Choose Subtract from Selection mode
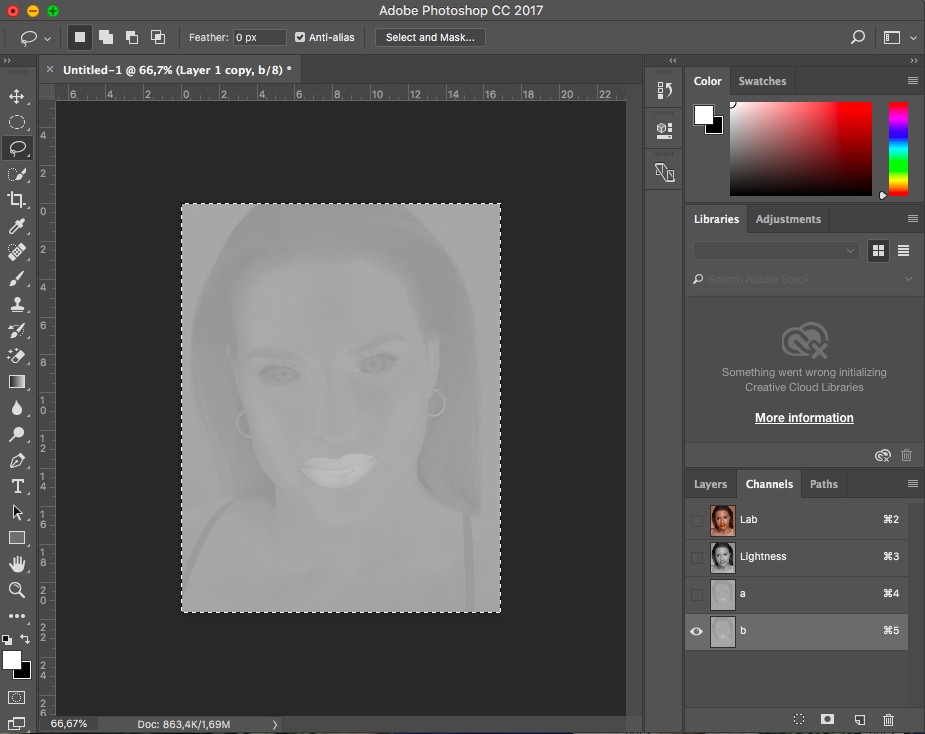 [132, 37]
